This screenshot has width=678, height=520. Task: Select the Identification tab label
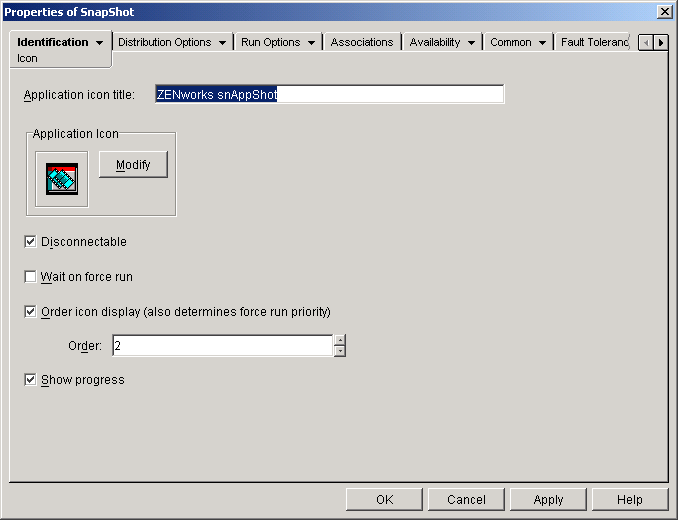[53, 42]
